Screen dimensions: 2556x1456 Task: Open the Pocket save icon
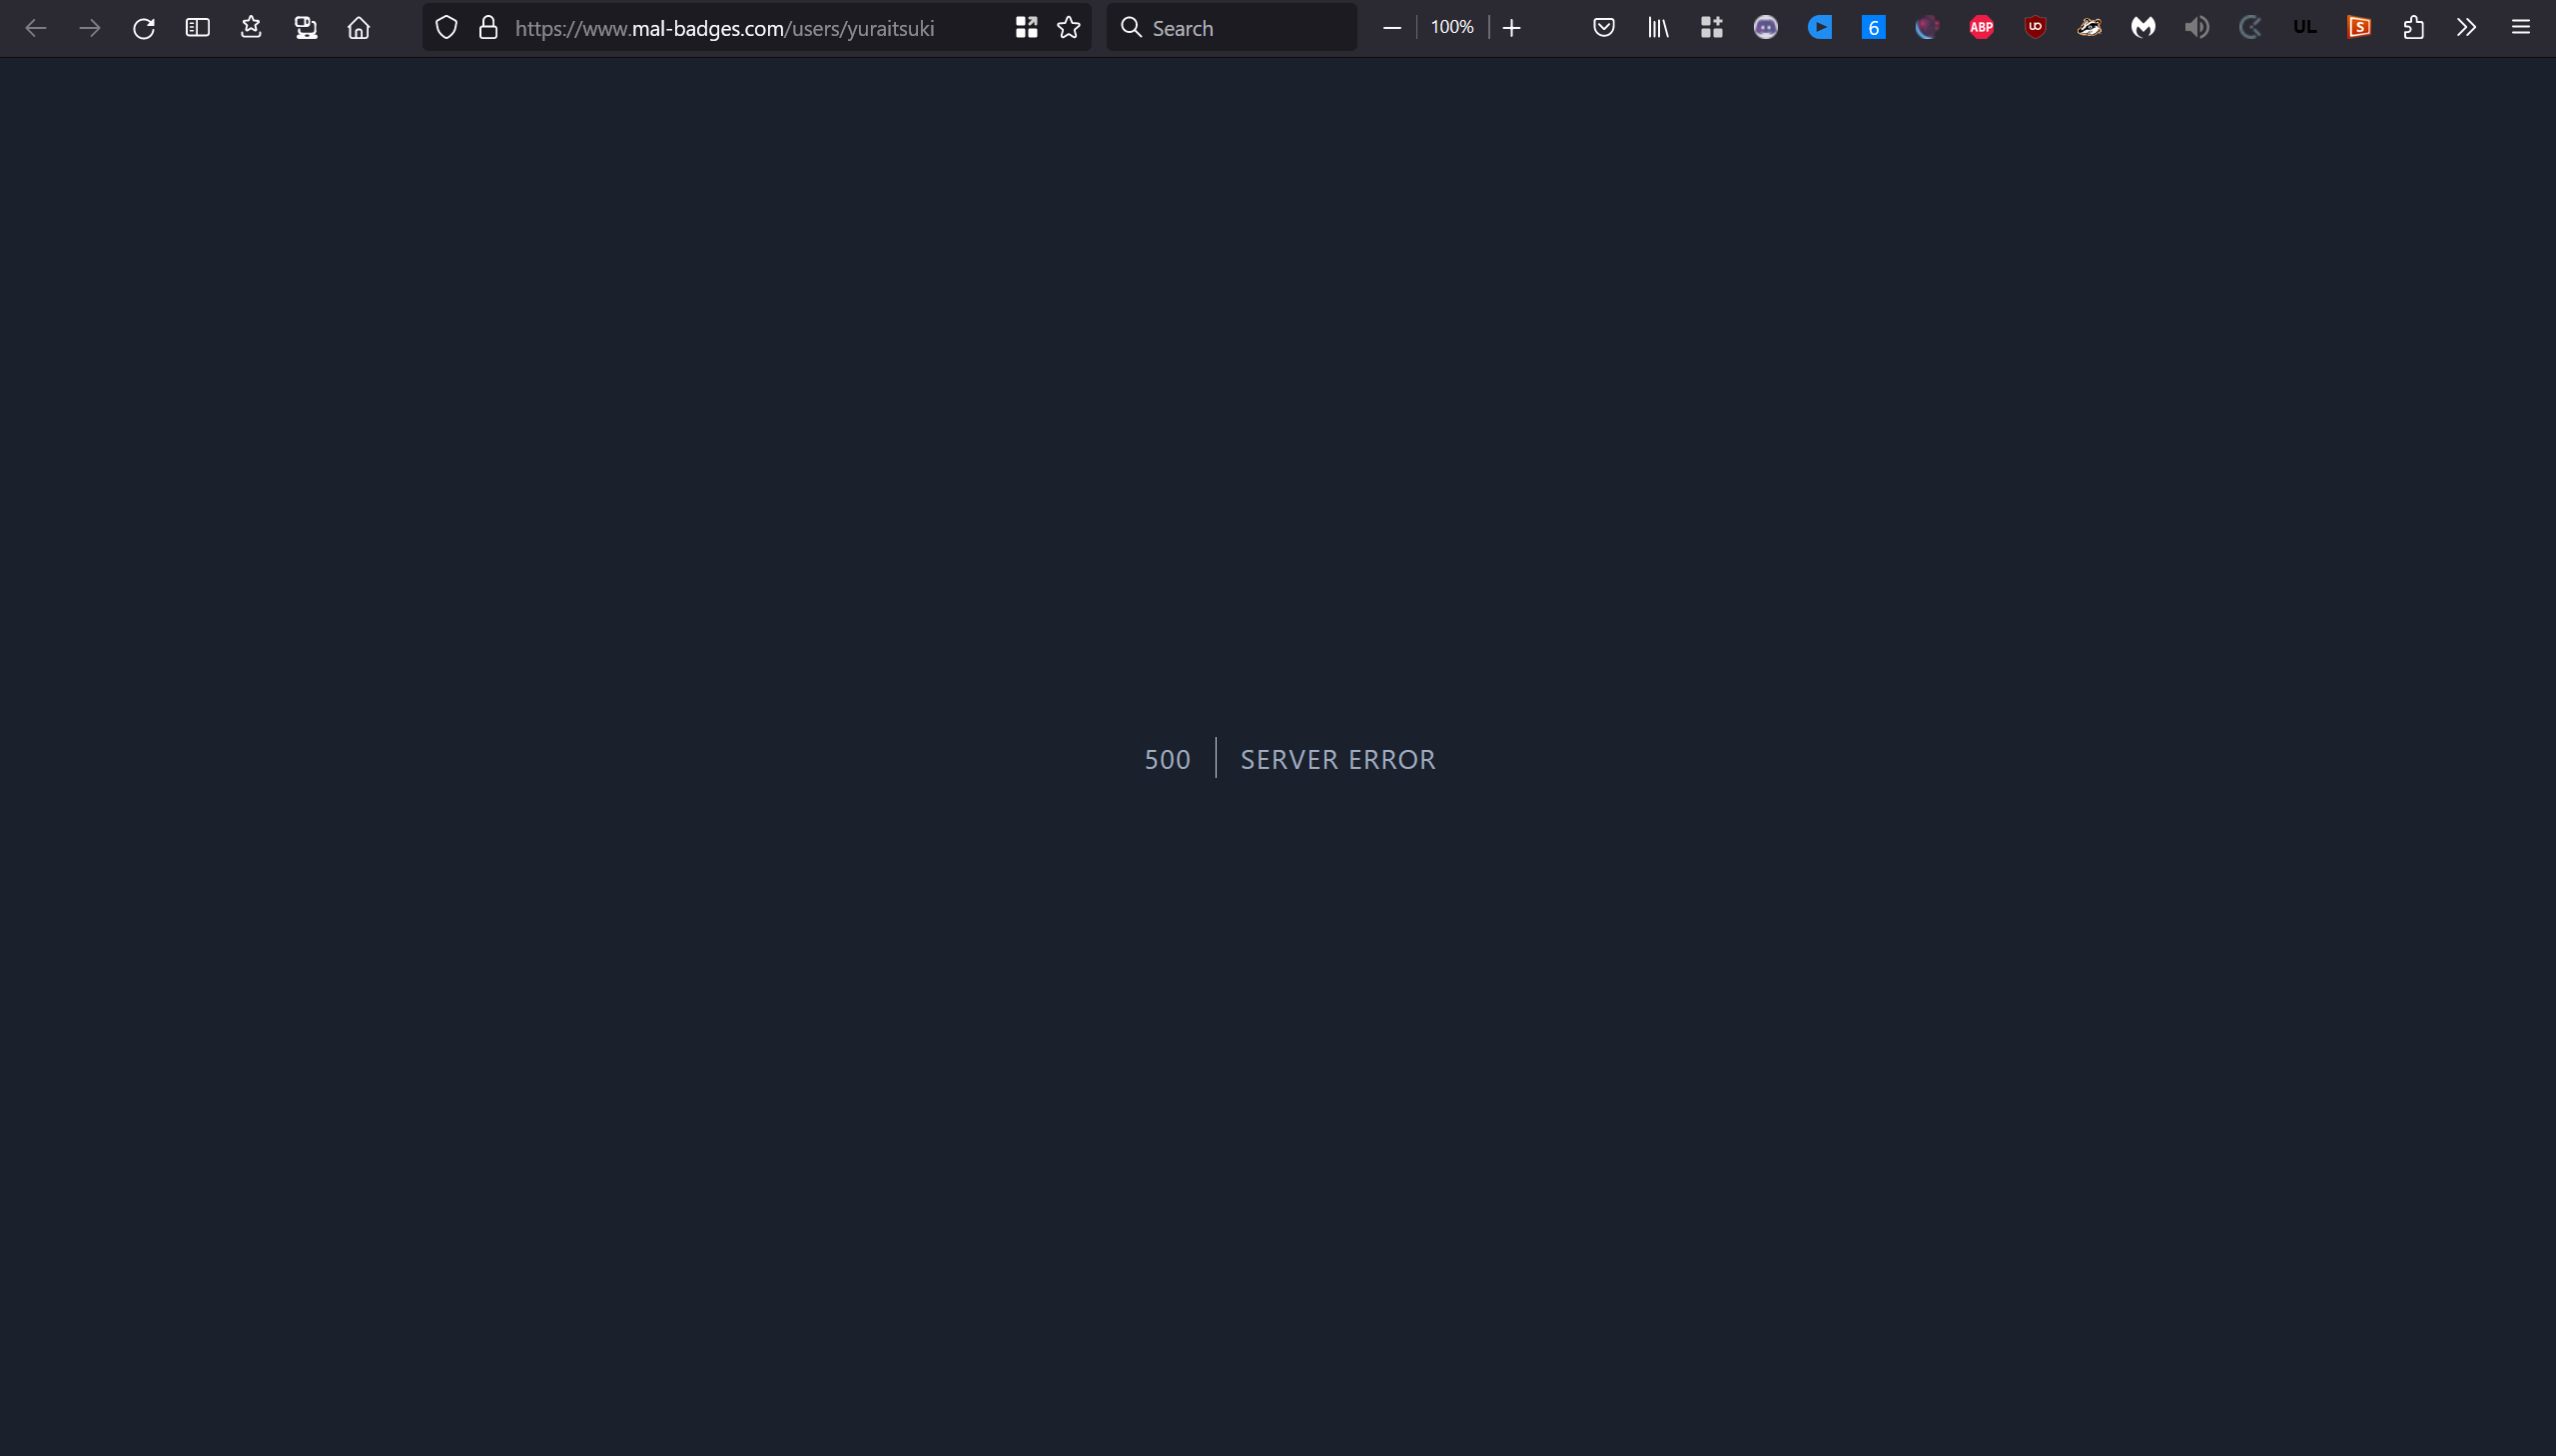[x=1604, y=28]
